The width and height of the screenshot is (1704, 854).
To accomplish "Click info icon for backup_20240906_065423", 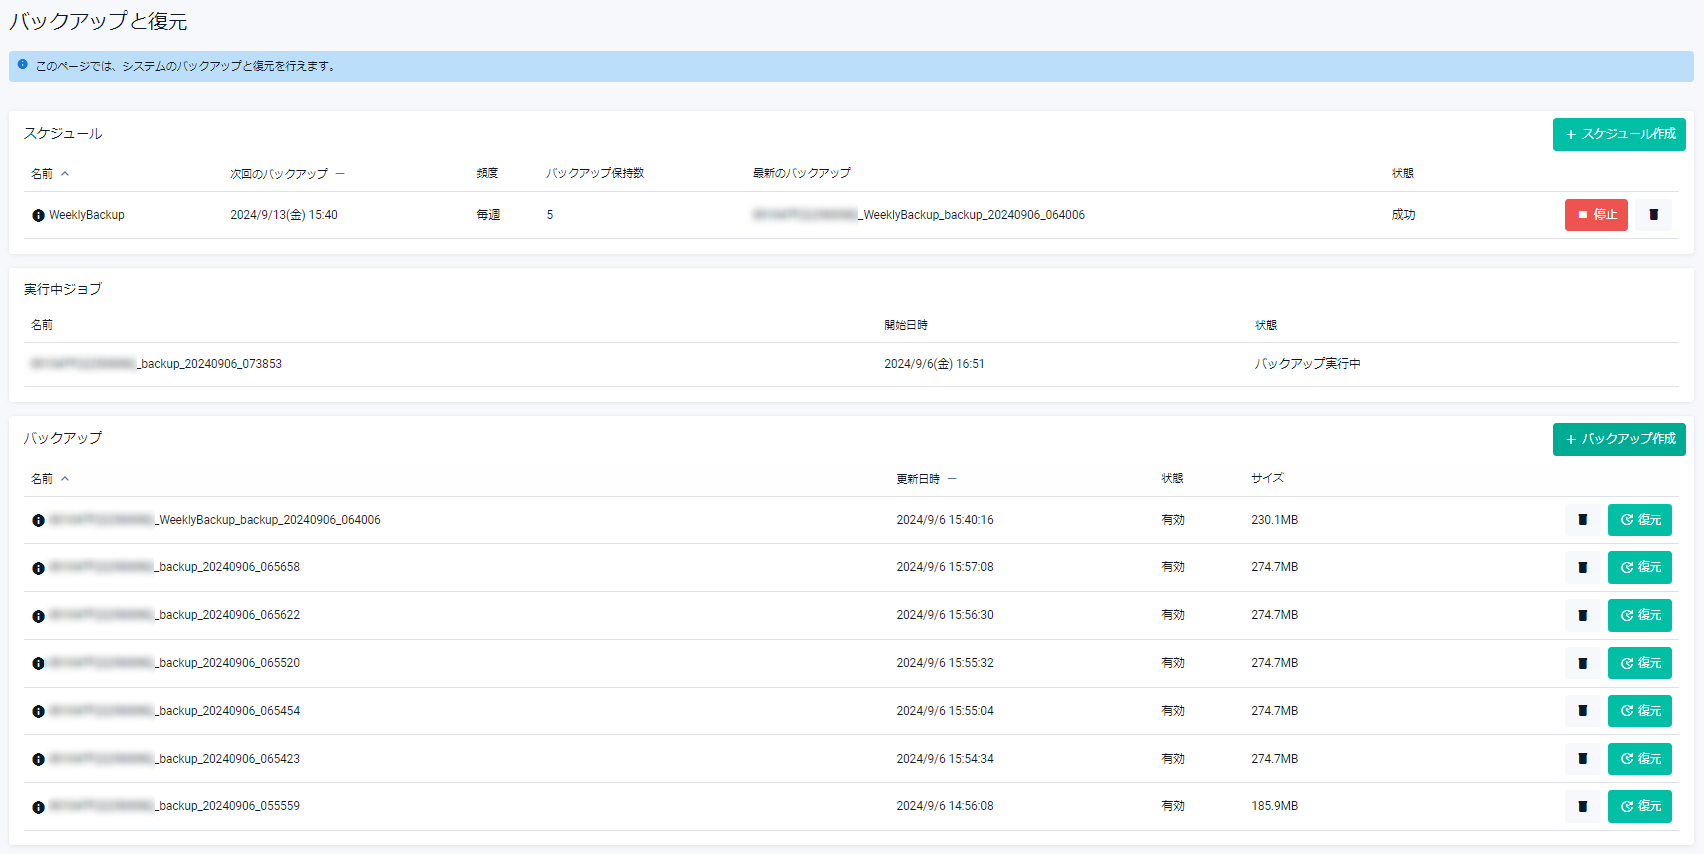I will coord(38,759).
